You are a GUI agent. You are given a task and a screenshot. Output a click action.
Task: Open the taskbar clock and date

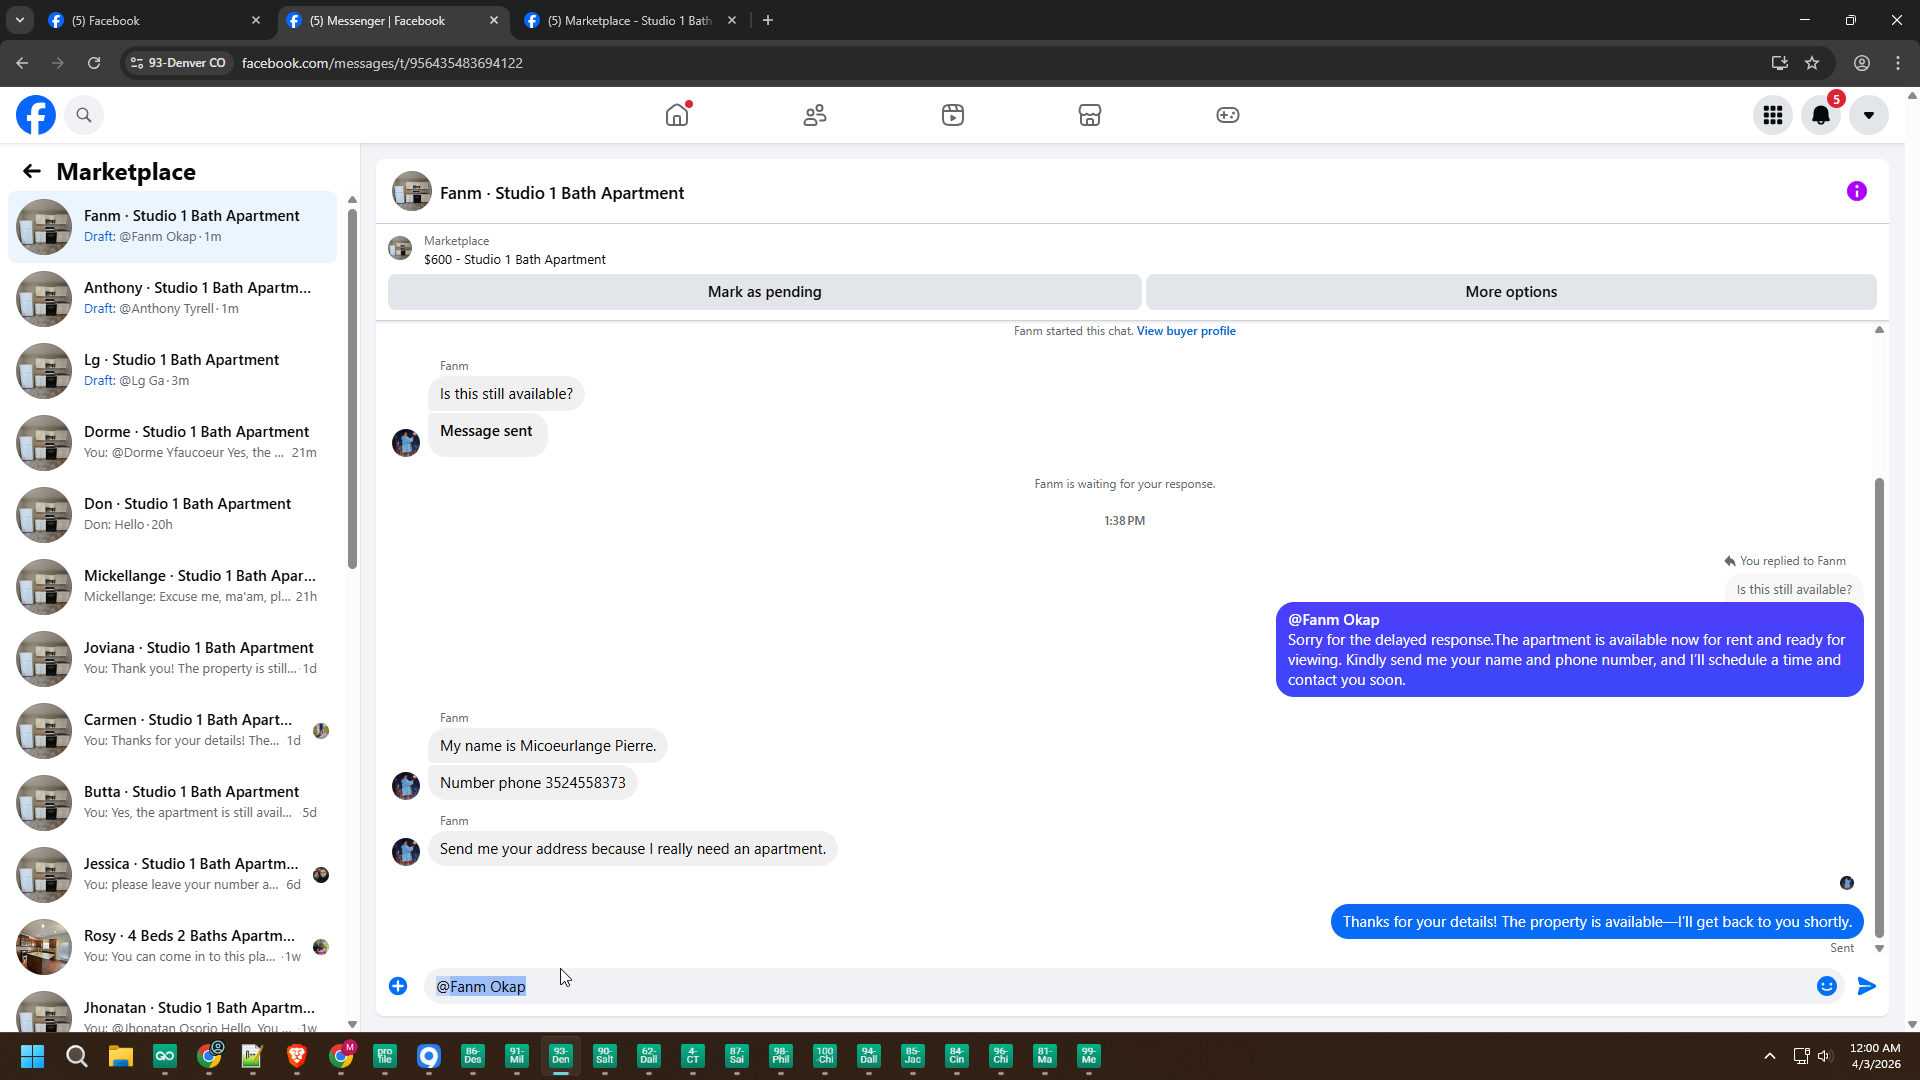click(x=1875, y=1056)
